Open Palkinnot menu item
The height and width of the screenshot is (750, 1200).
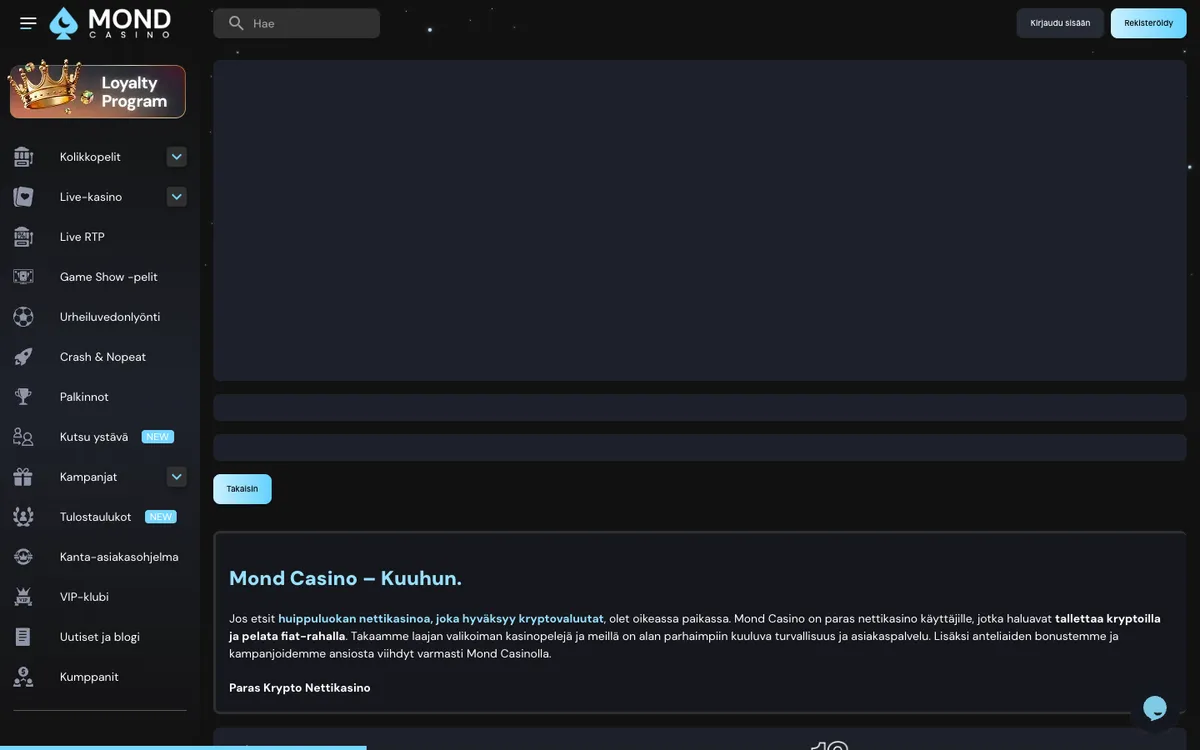[x=84, y=397]
